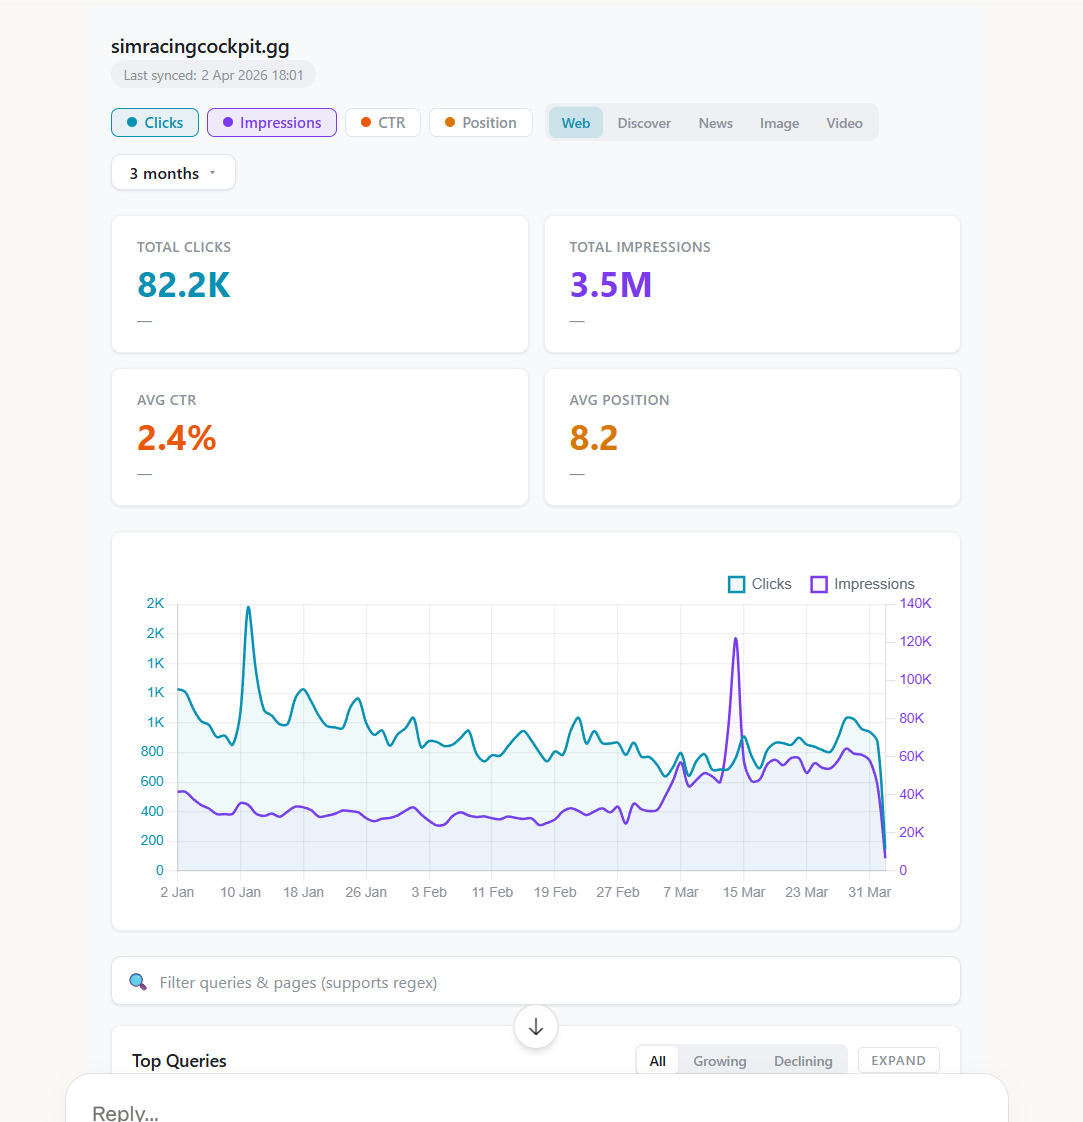
Task: Click the magnifying glass icon in the filter bar
Action: (138, 982)
